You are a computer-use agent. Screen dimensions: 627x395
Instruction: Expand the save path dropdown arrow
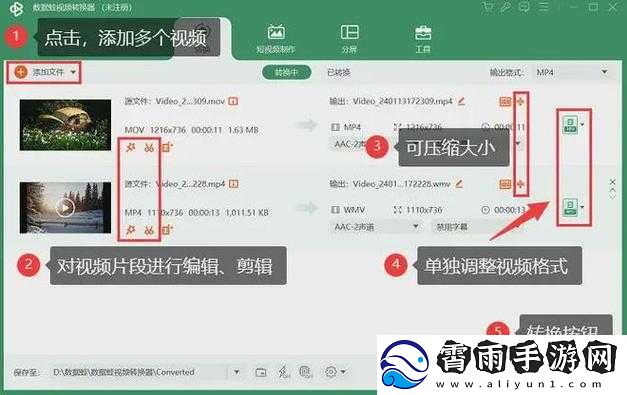click(x=236, y=372)
